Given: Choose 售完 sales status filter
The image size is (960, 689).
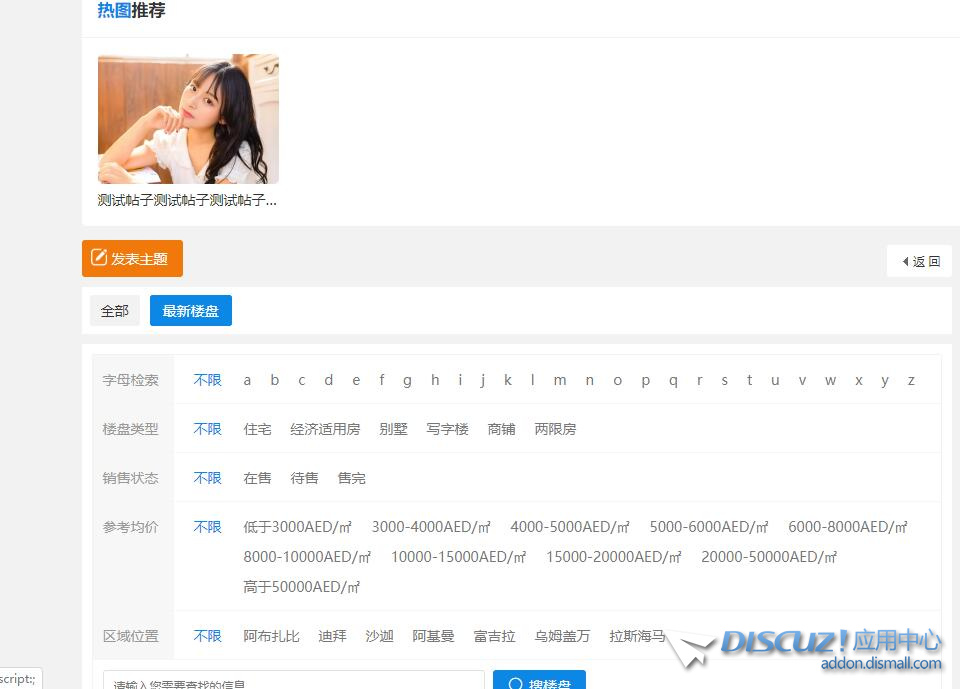Looking at the screenshot, I should 351,478.
